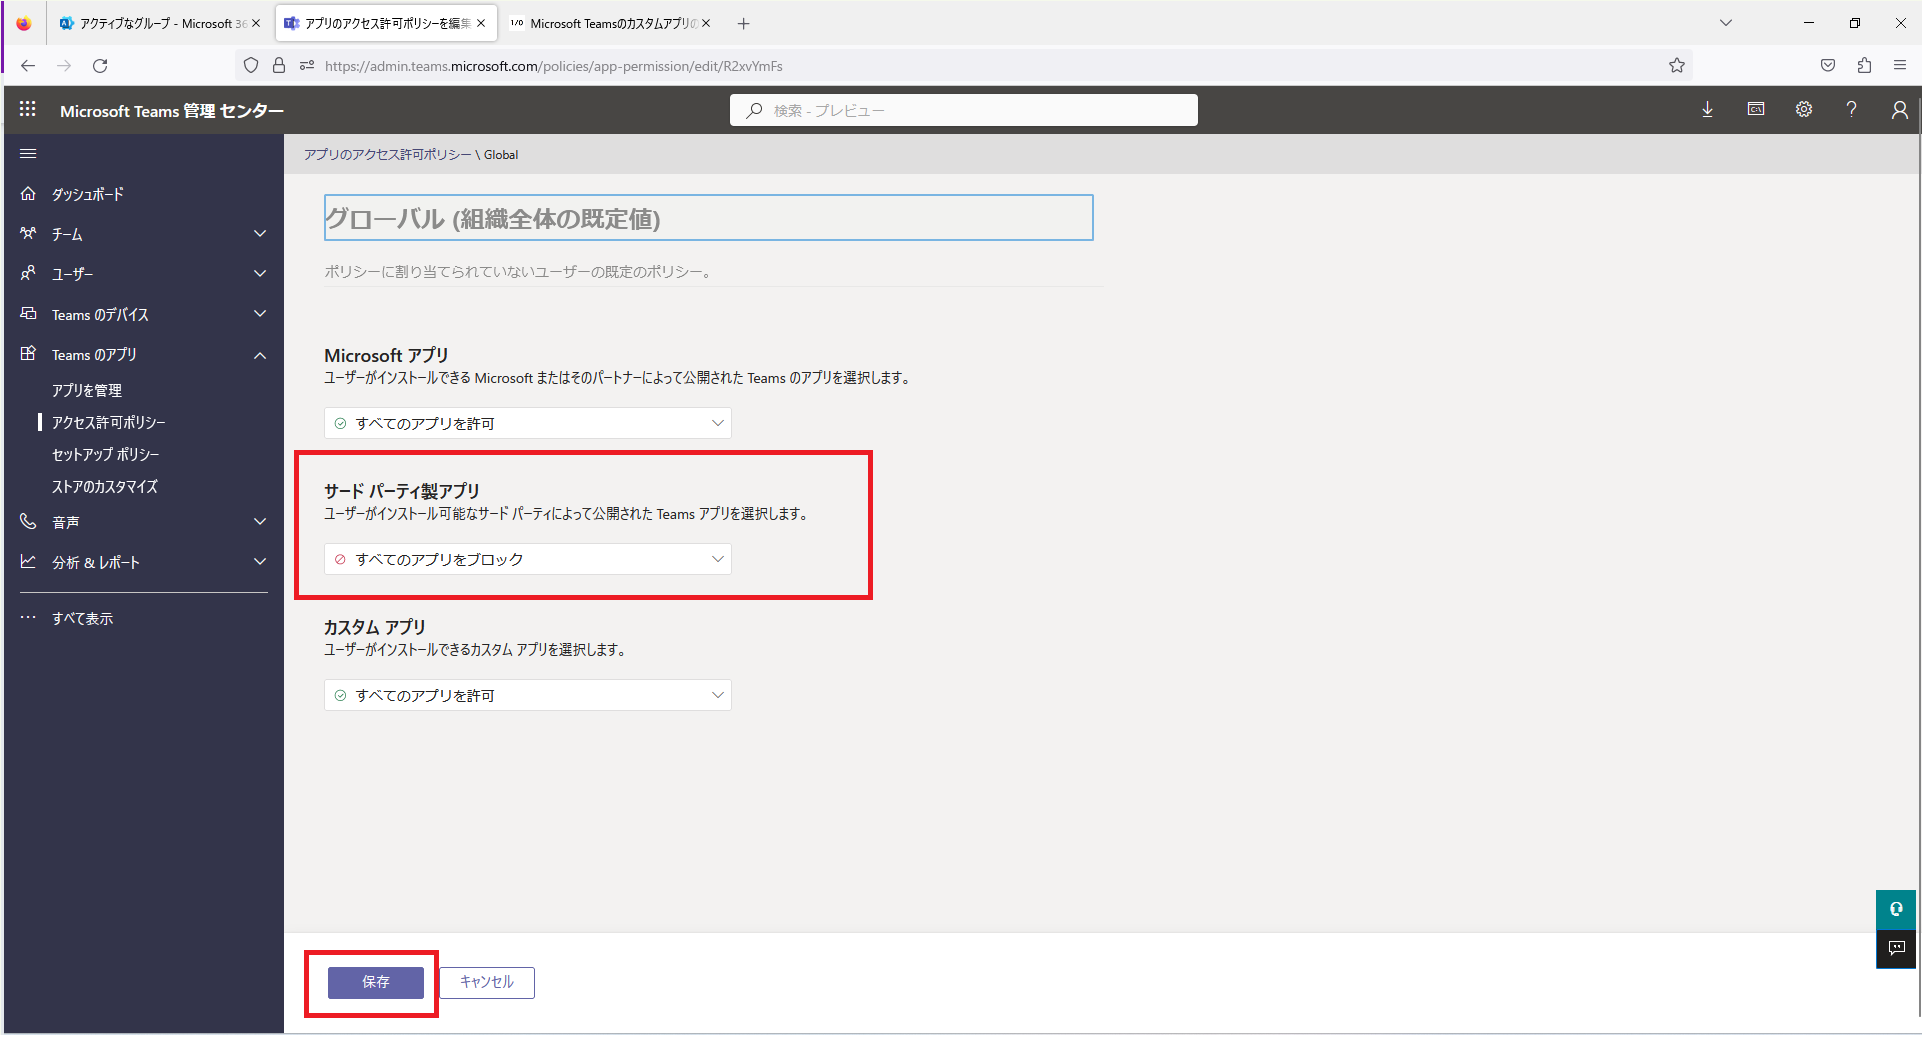
Task: Open Firefox extensions icon
Action: (x=1864, y=66)
